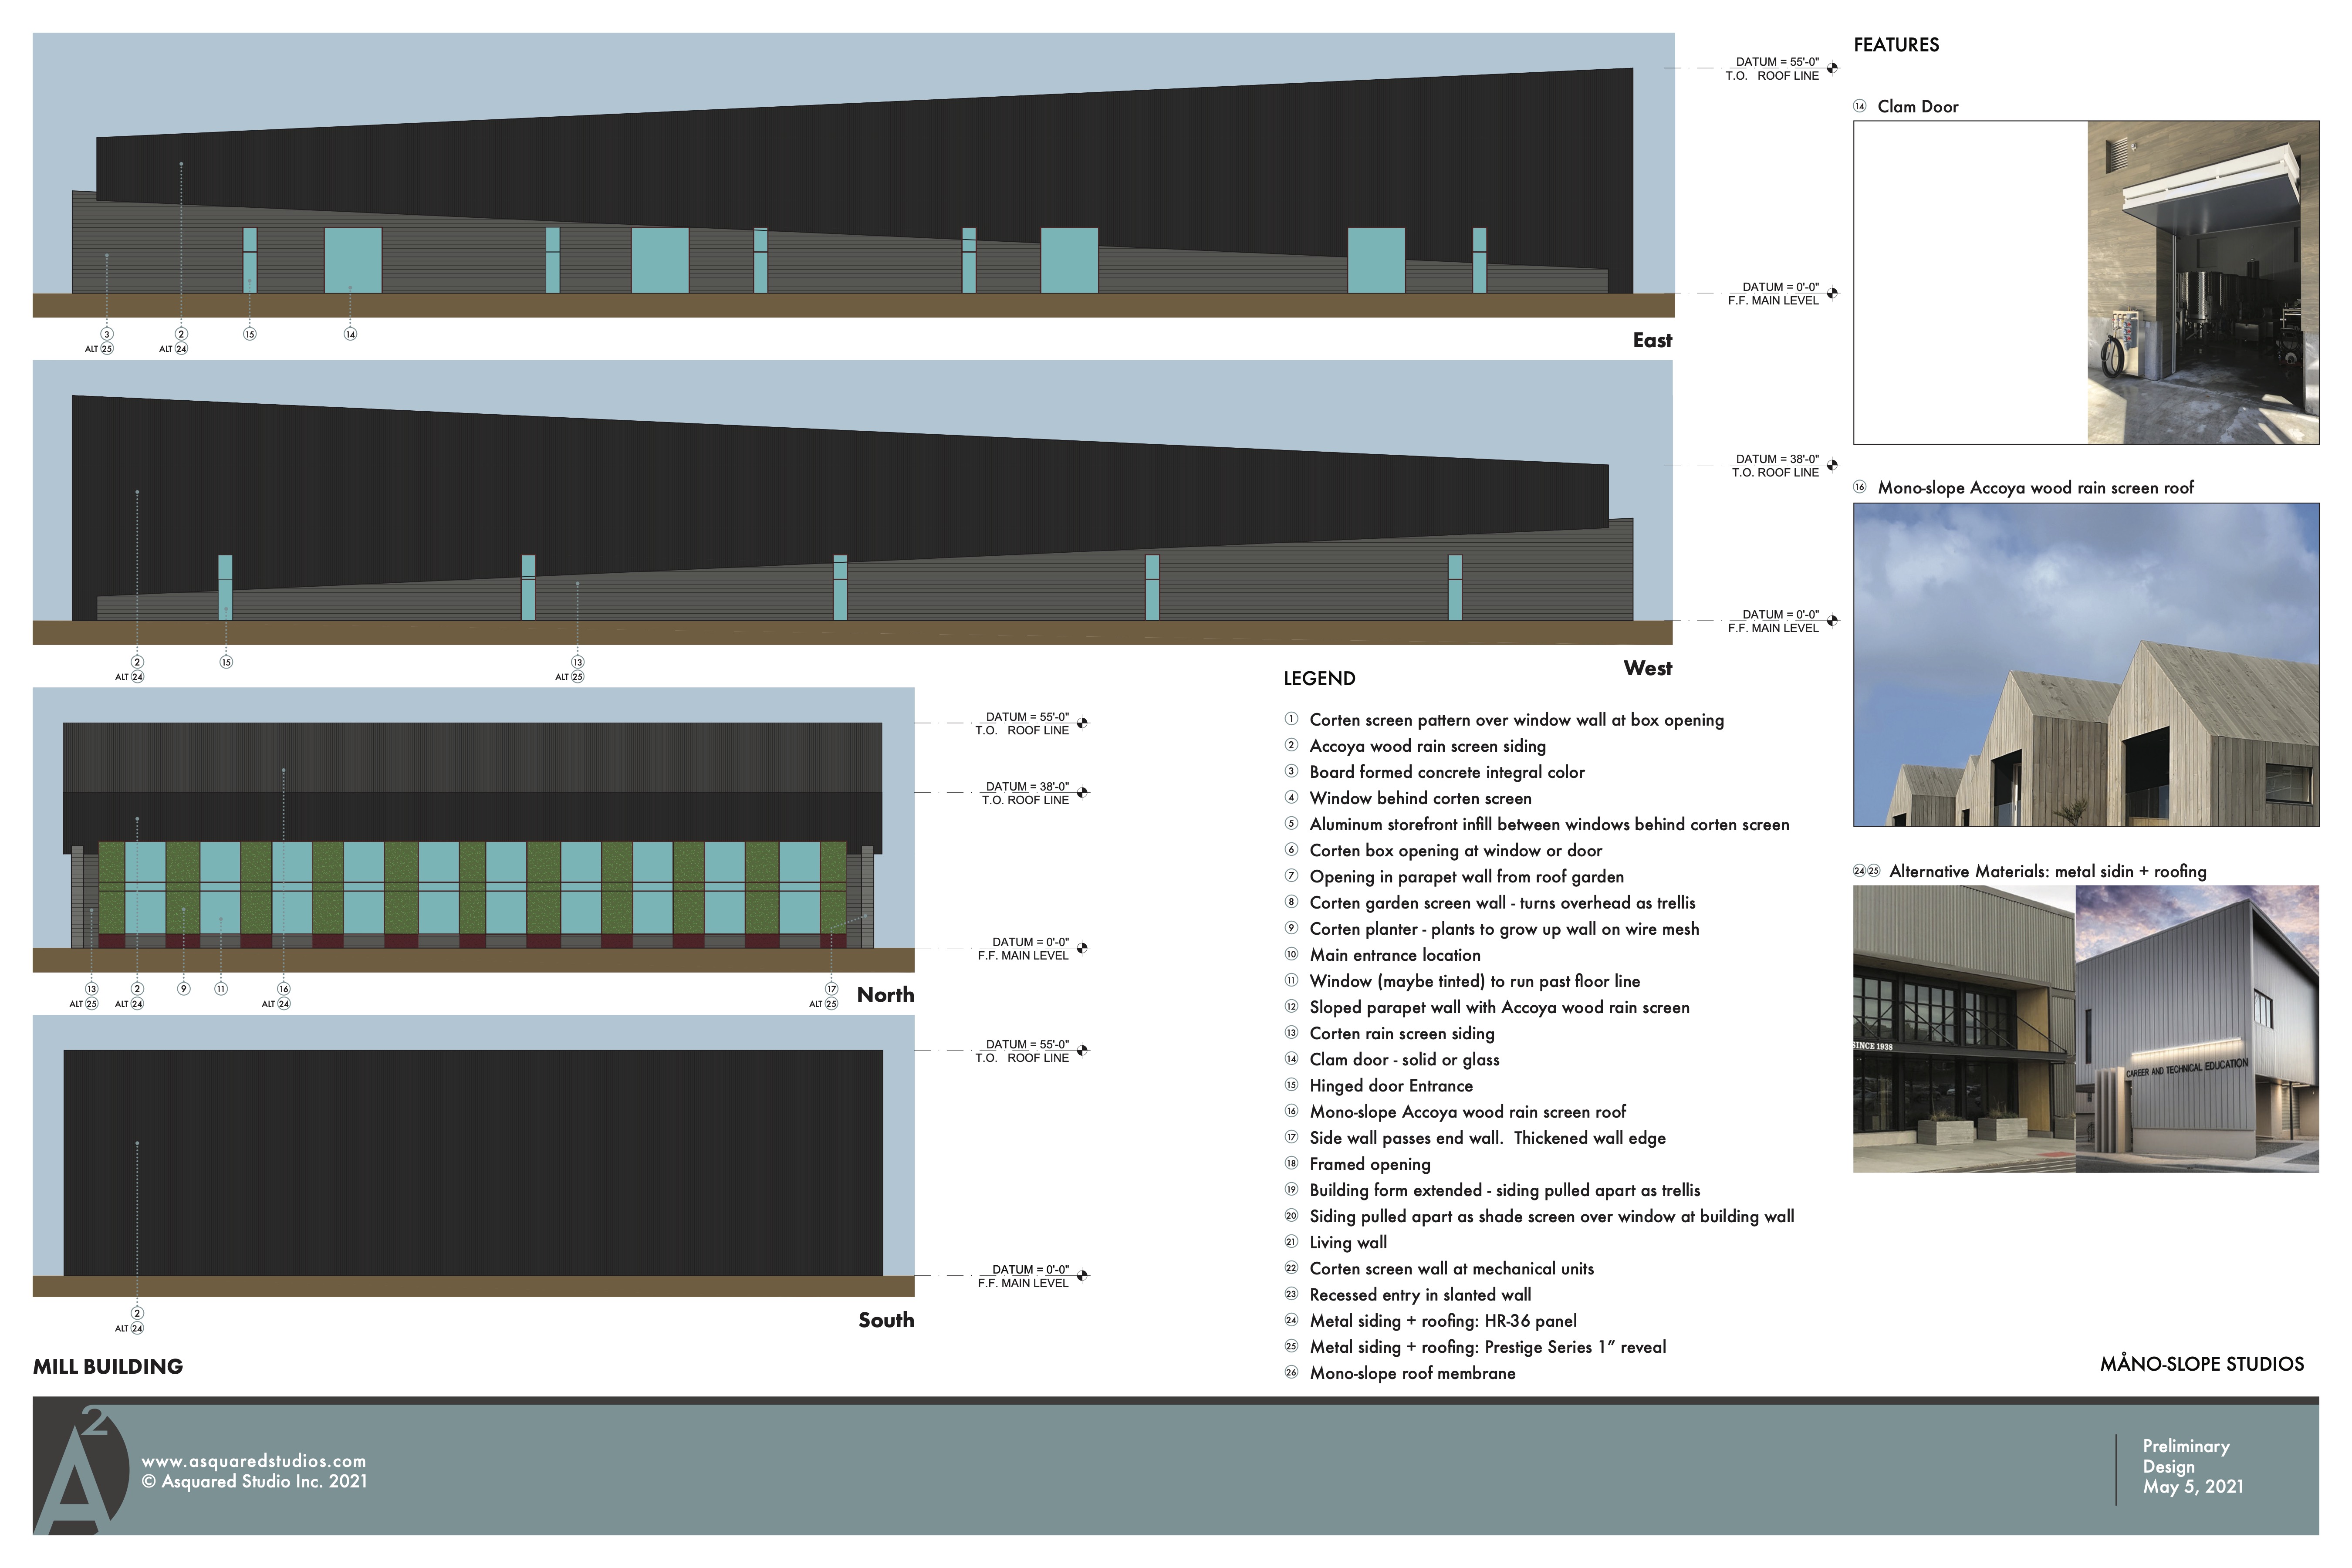Click the Career and Technical Education building photo
Screen dimensions: 2352x1568
click(2197, 1028)
